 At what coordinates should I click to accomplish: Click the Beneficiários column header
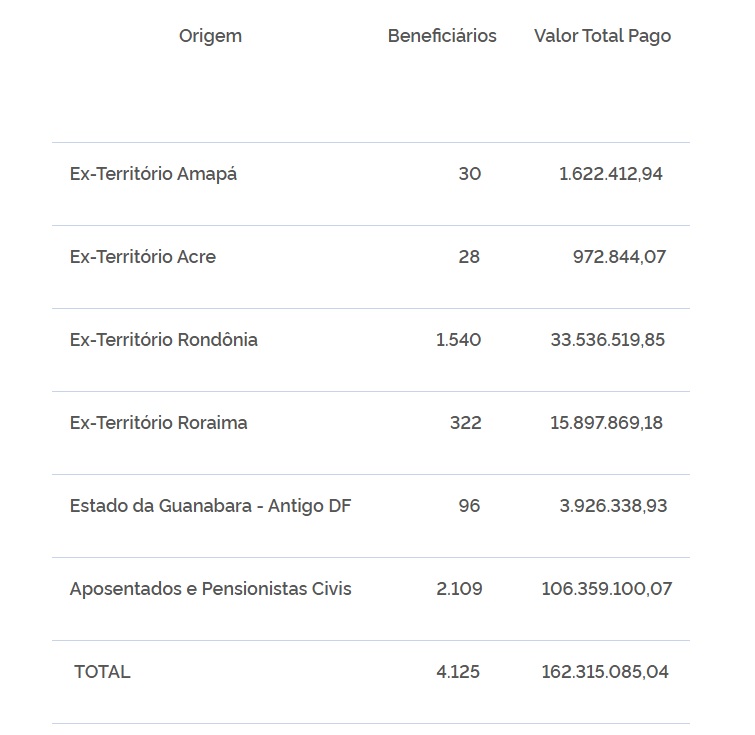(442, 36)
